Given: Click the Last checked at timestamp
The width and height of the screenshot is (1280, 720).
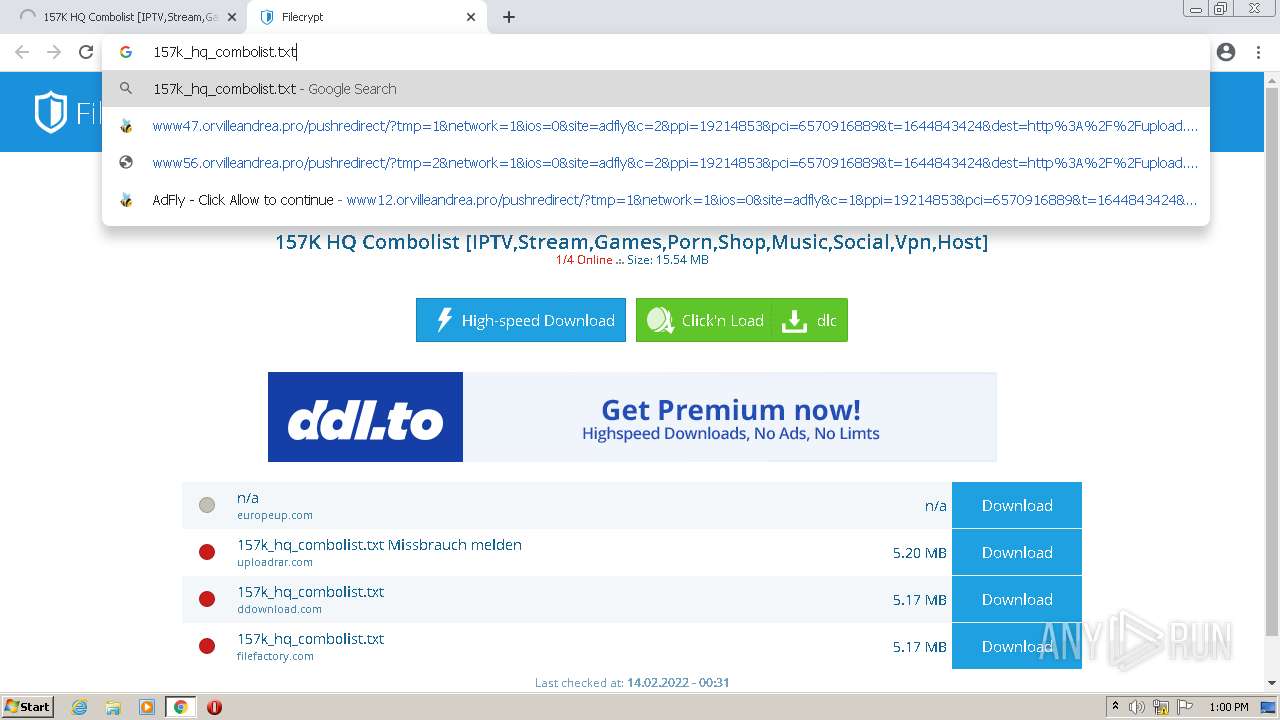Looking at the screenshot, I should 632,683.
